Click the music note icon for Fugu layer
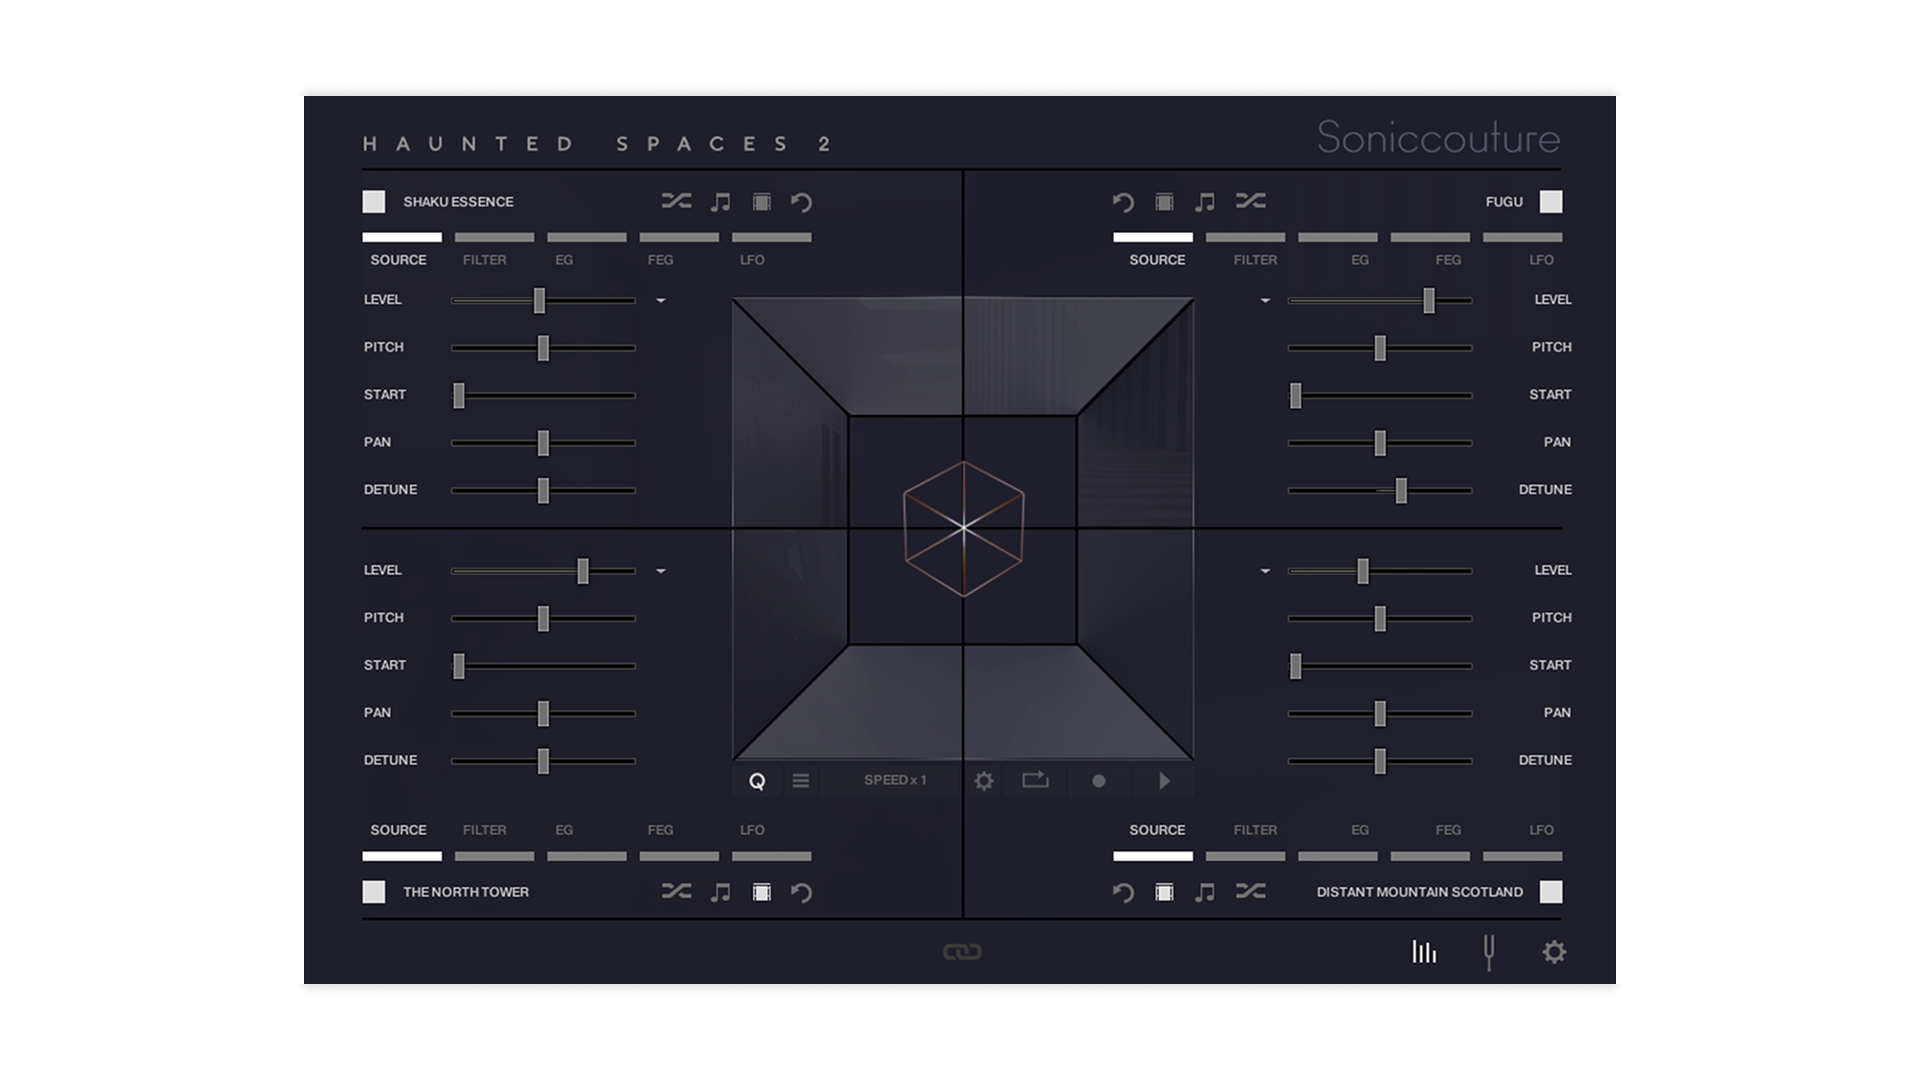Viewport: 1920px width, 1080px height. point(1205,202)
